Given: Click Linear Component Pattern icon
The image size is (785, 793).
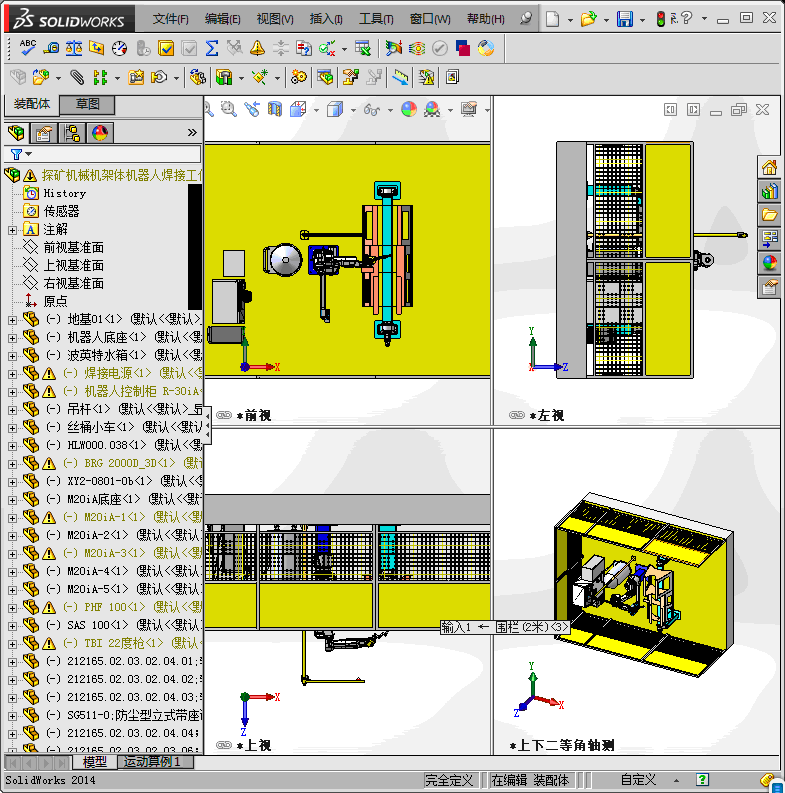Looking at the screenshot, I should [100, 77].
